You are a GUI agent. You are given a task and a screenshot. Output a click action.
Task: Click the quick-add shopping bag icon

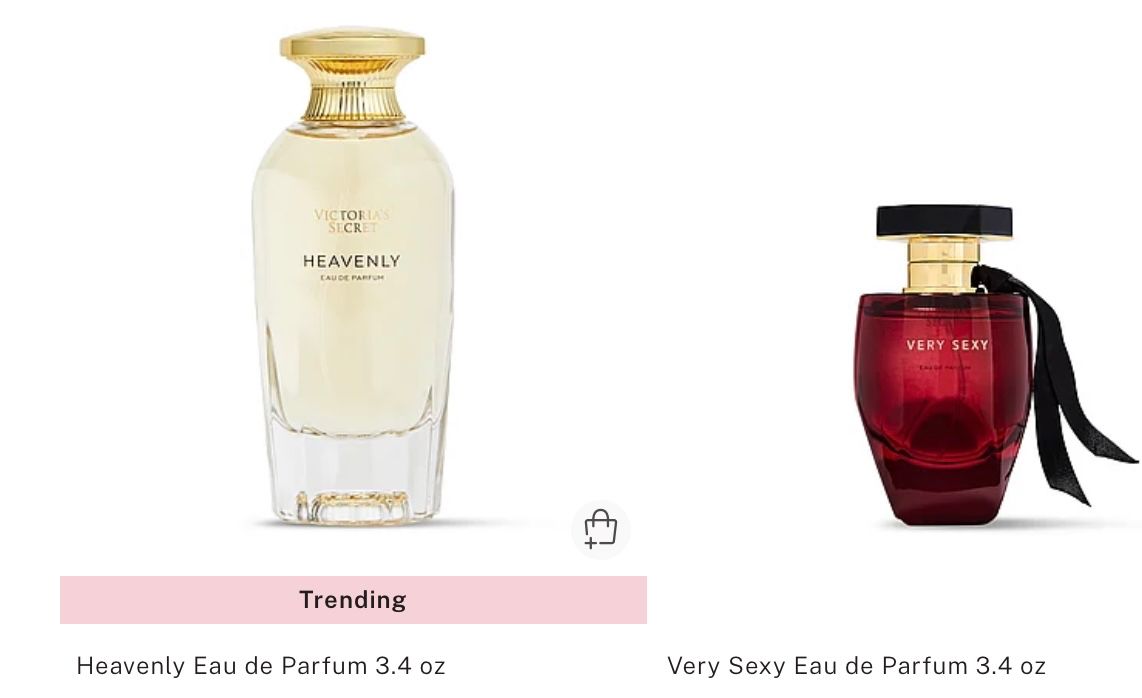click(600, 529)
